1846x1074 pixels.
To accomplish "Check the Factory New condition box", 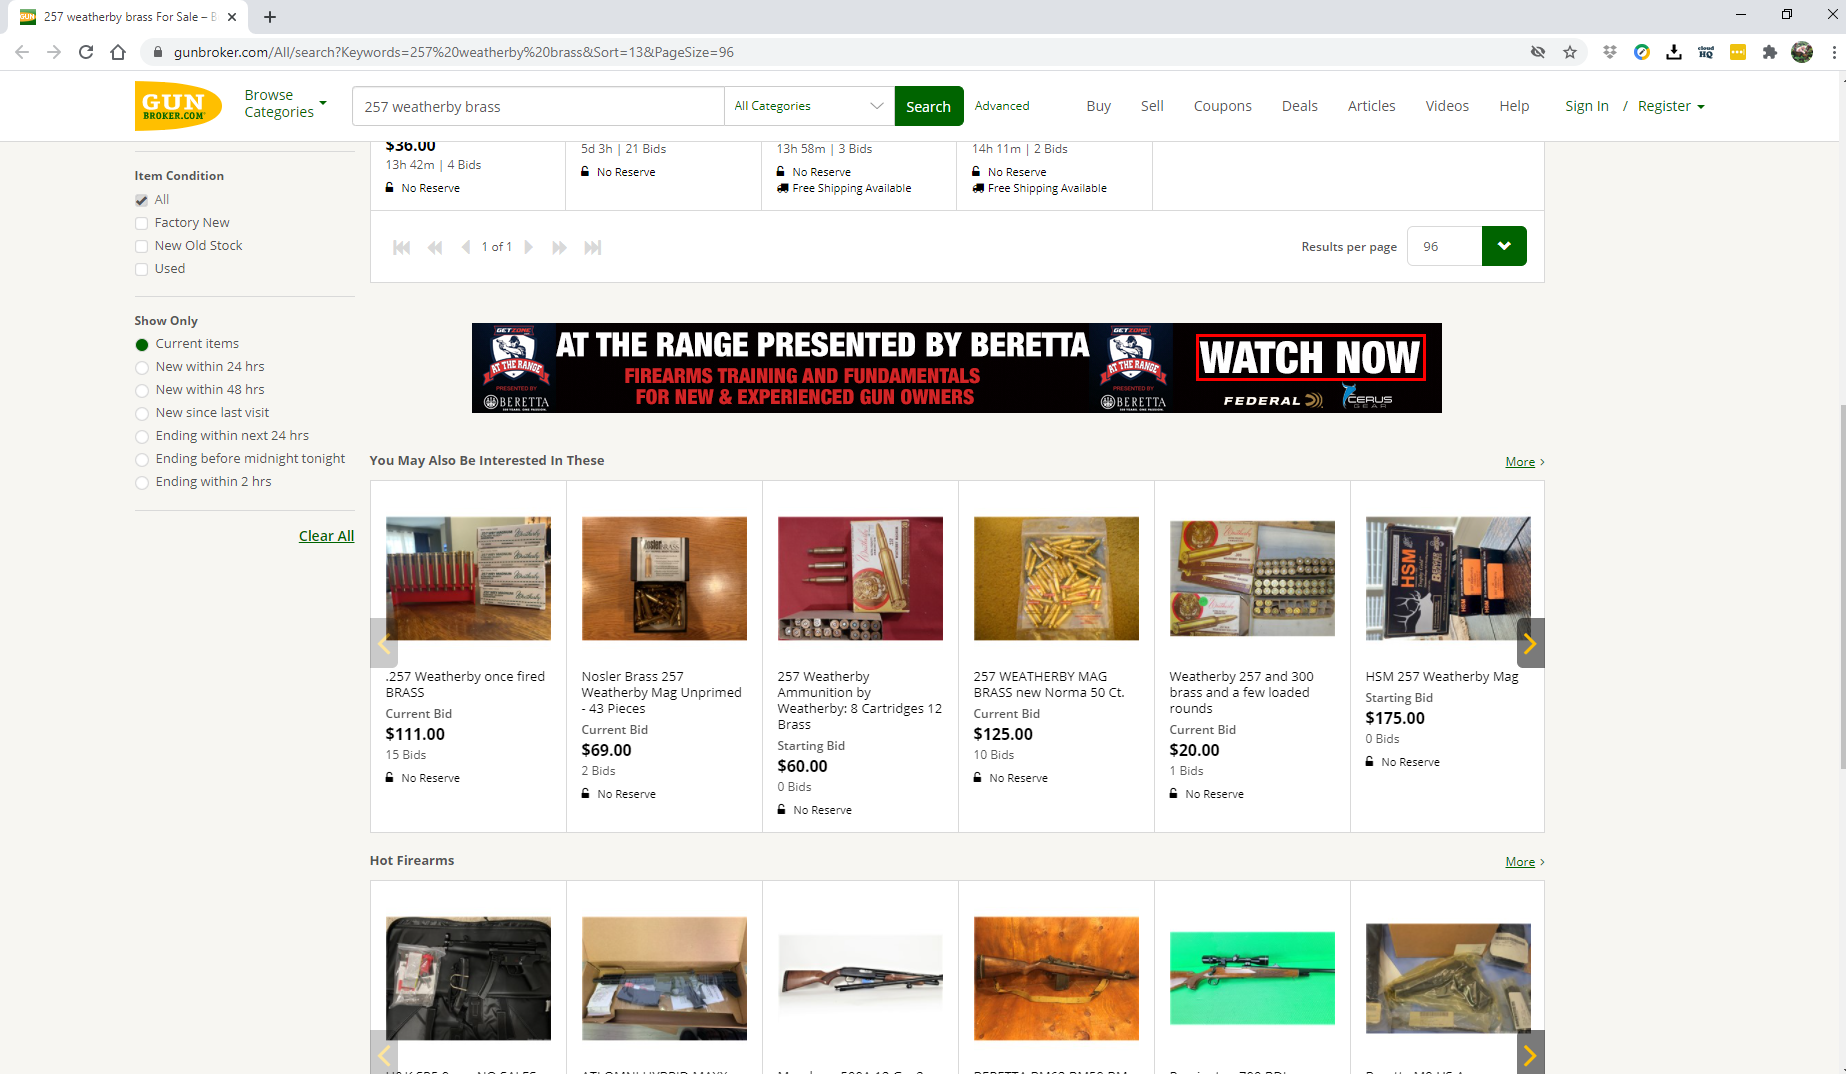I will [142, 223].
